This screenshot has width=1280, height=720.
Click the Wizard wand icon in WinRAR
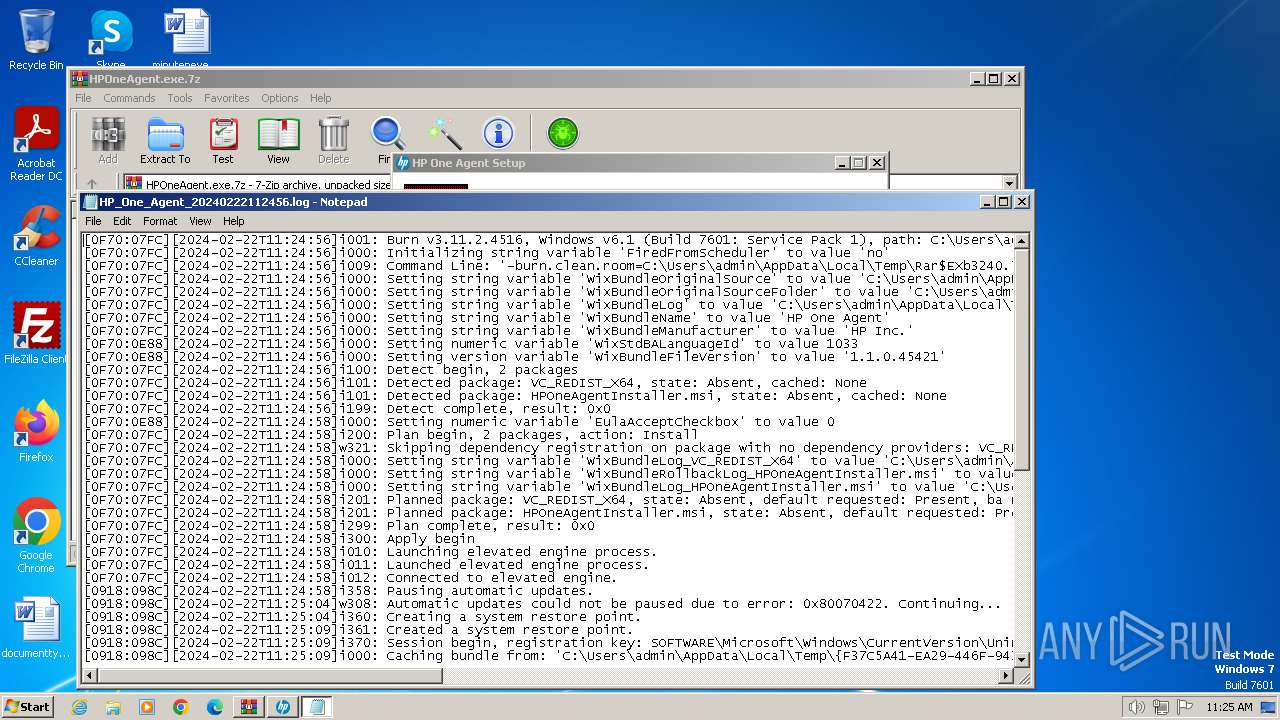point(444,134)
